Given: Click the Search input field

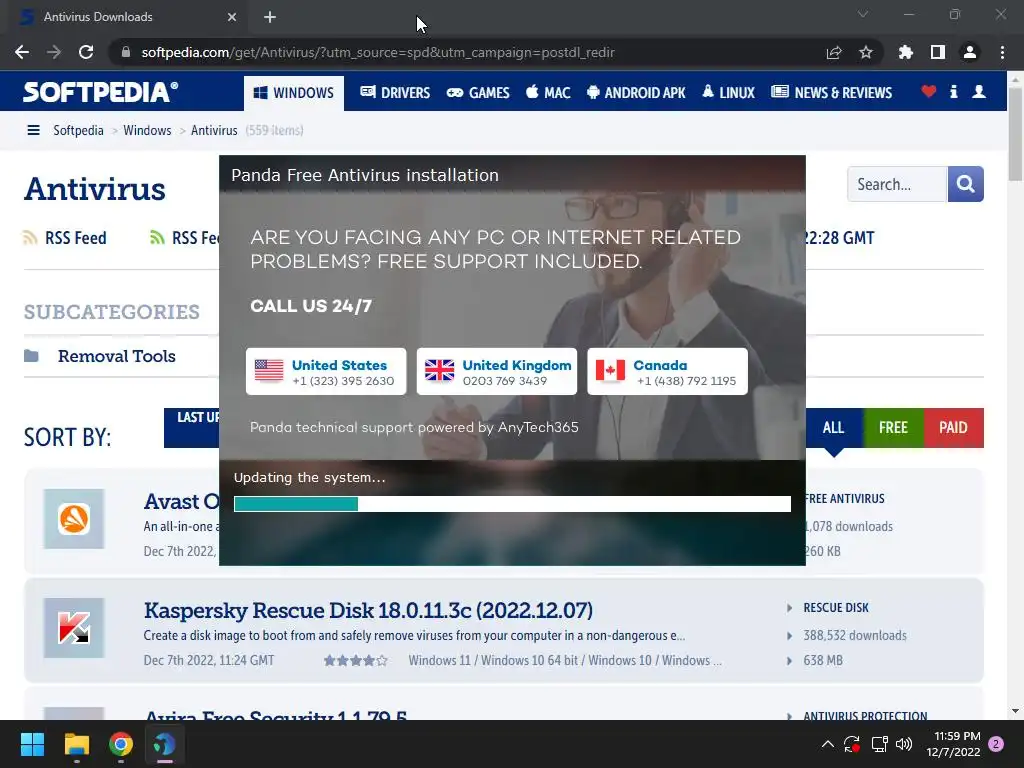Looking at the screenshot, I should click(x=897, y=184).
